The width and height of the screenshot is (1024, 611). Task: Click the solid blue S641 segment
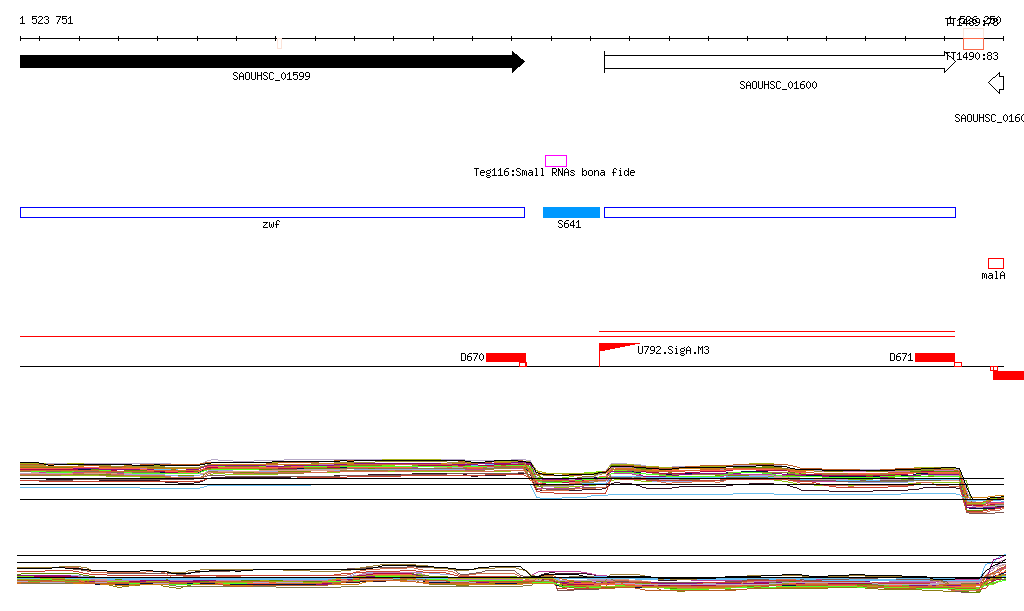tap(571, 212)
